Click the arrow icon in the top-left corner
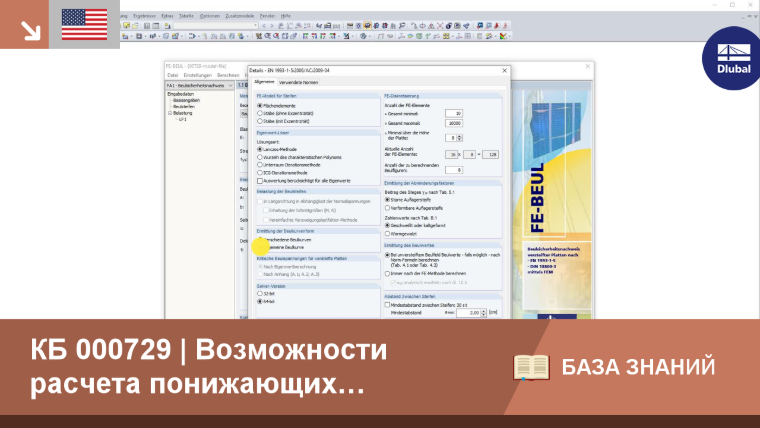The width and height of the screenshot is (760, 428). (30, 31)
